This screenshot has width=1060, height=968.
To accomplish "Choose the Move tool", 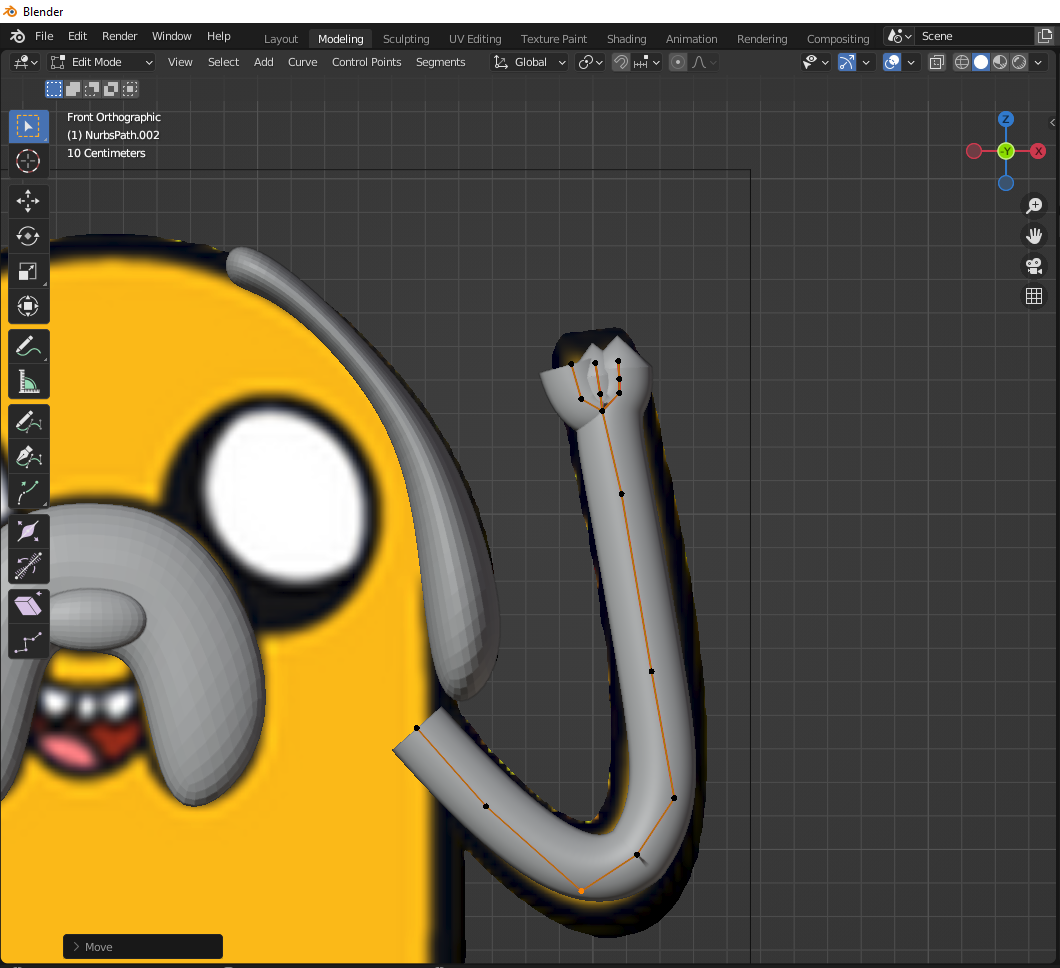I will coord(28,201).
